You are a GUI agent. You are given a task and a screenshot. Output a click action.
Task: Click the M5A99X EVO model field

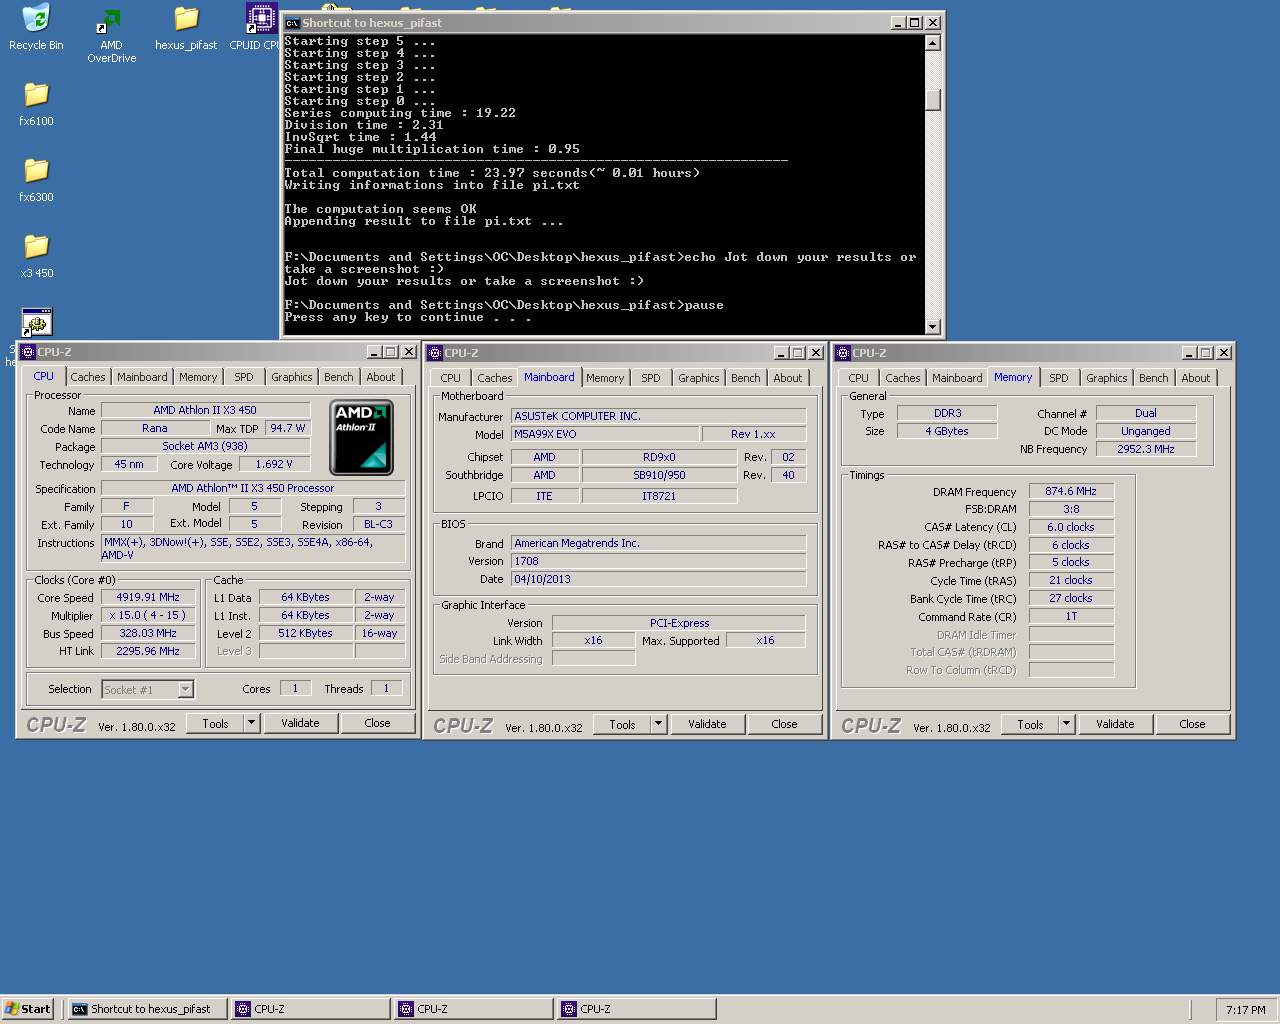605,434
